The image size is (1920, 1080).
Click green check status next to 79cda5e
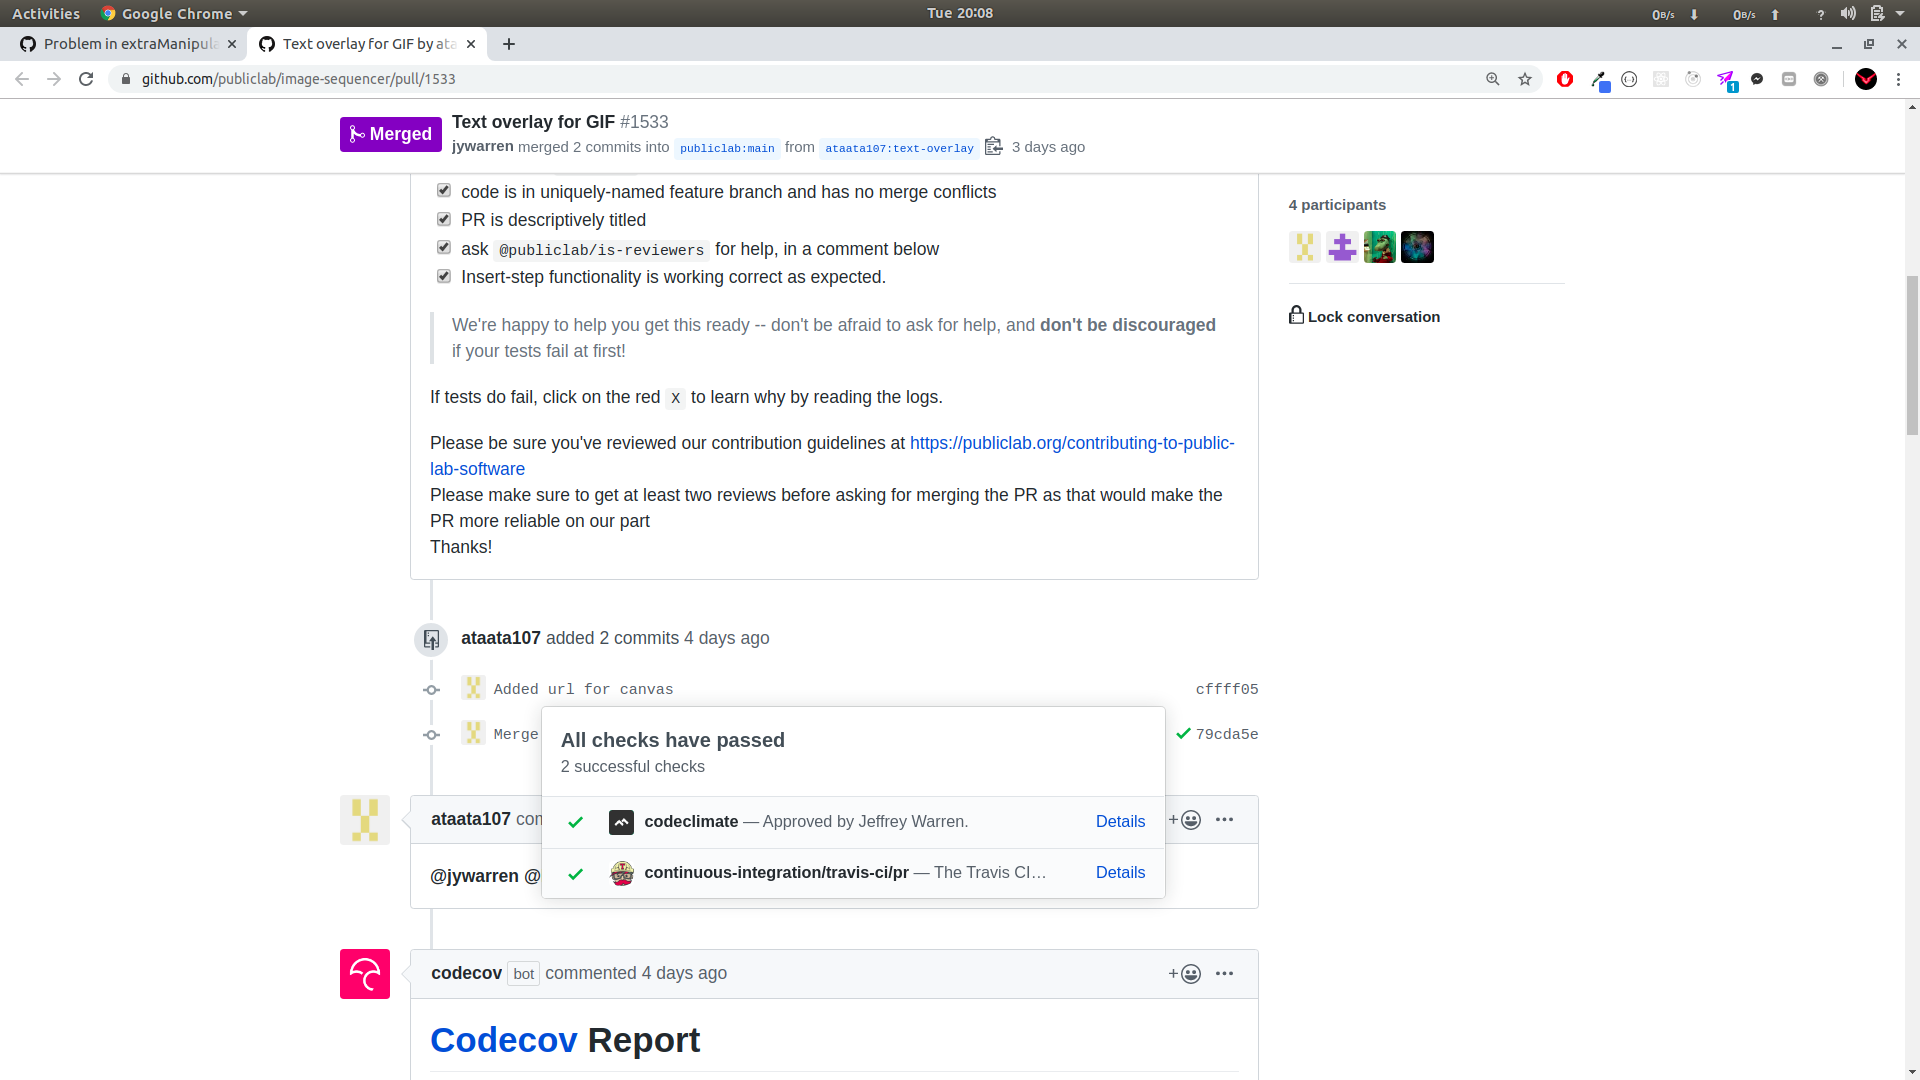(x=1183, y=734)
